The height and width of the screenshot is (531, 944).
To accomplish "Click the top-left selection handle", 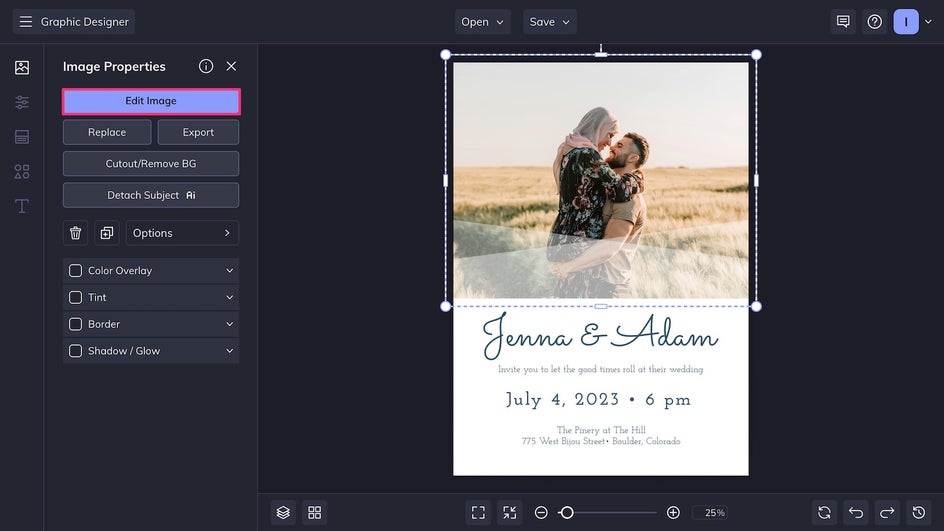I will 446,55.
